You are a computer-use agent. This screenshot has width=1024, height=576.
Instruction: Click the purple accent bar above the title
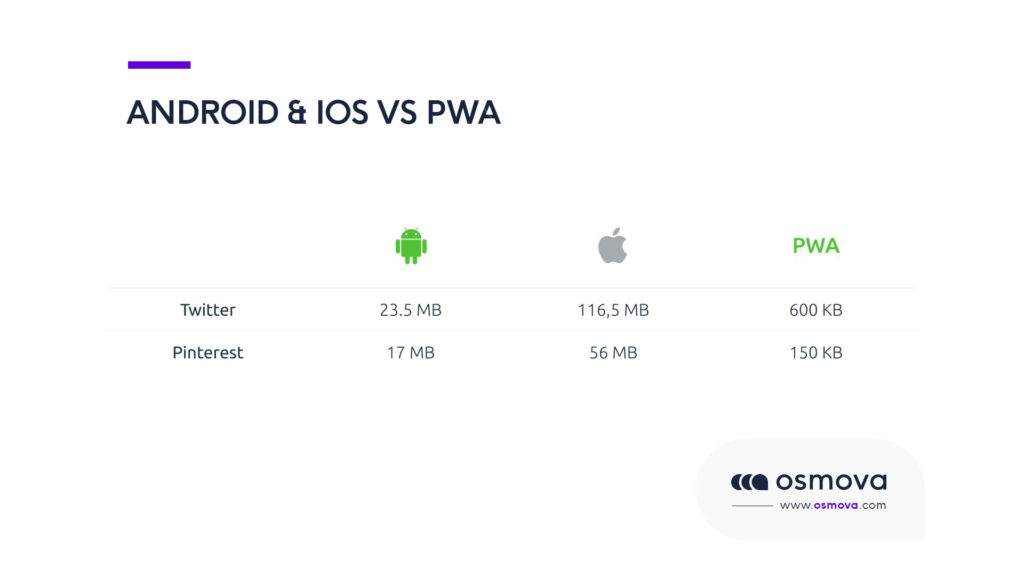pos(159,65)
